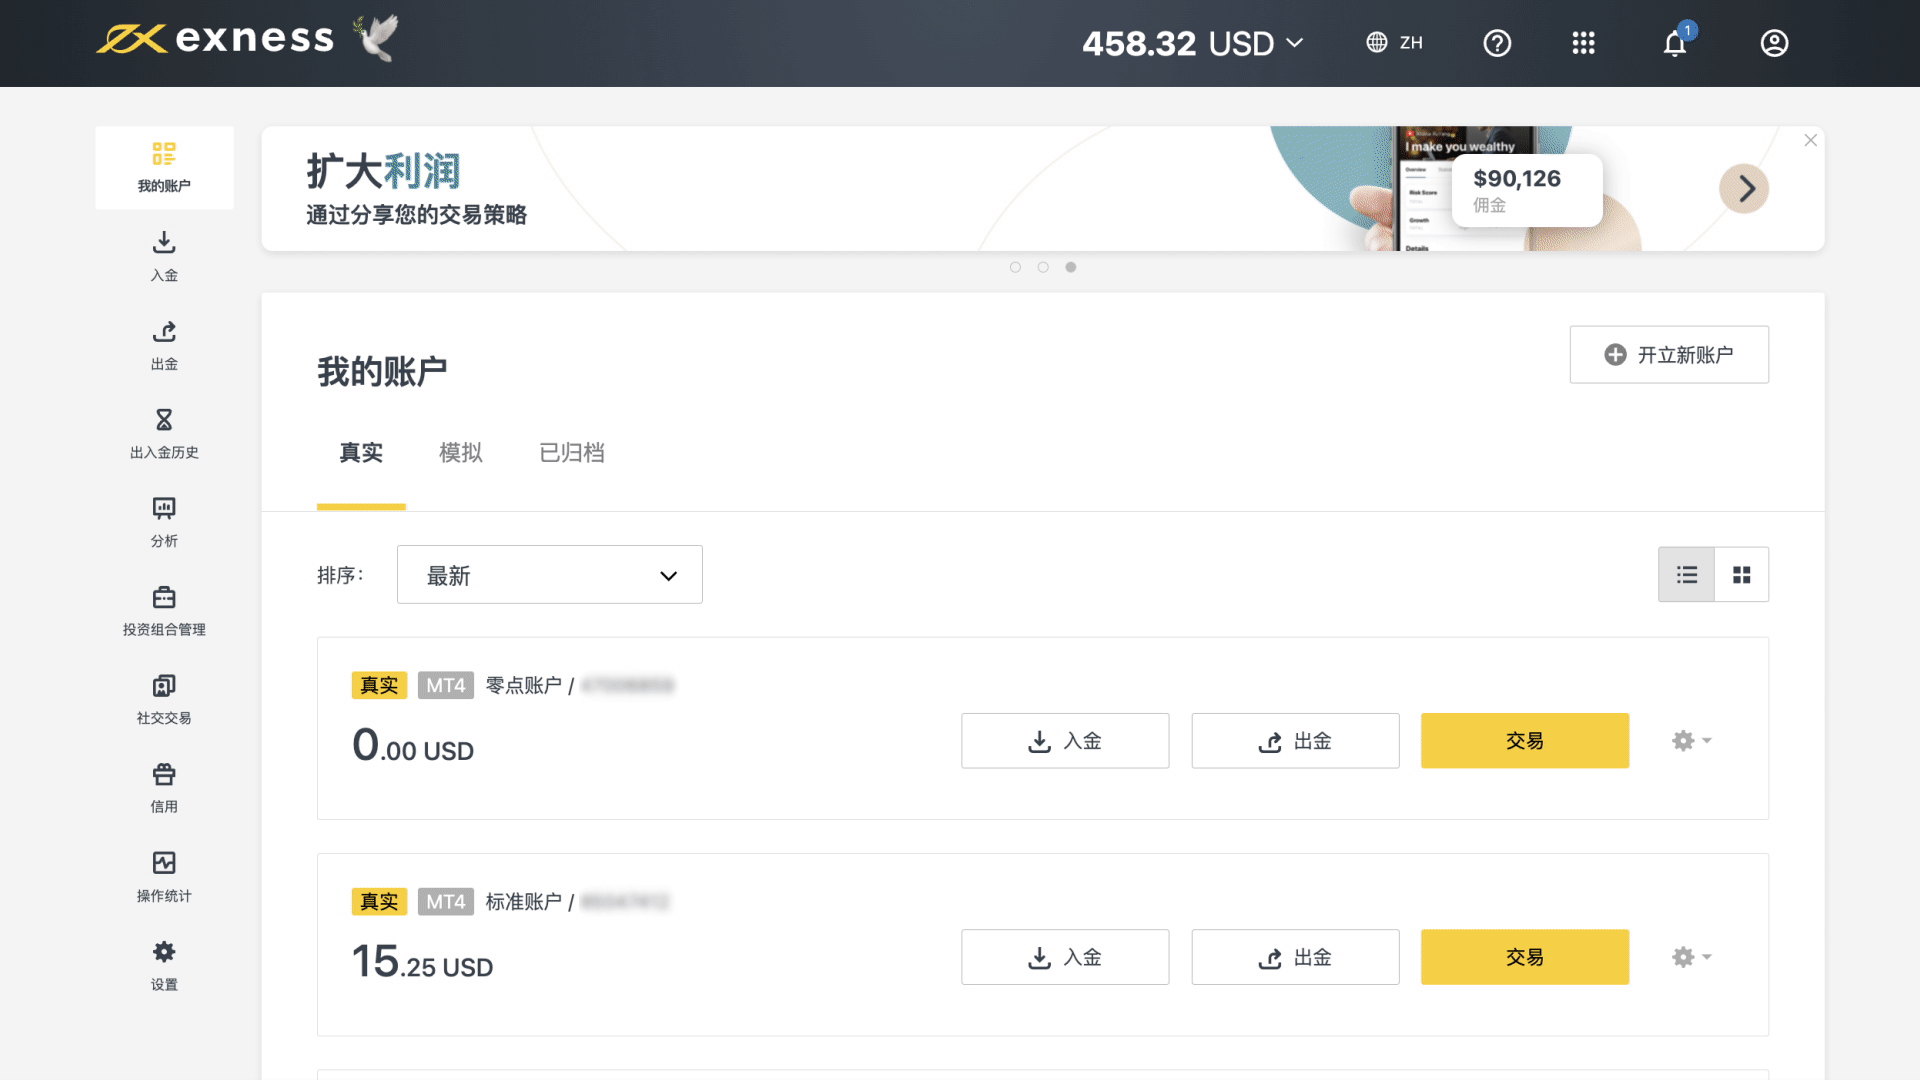
Task: Expand the 排序 最新 sort dropdown
Action: [550, 575]
